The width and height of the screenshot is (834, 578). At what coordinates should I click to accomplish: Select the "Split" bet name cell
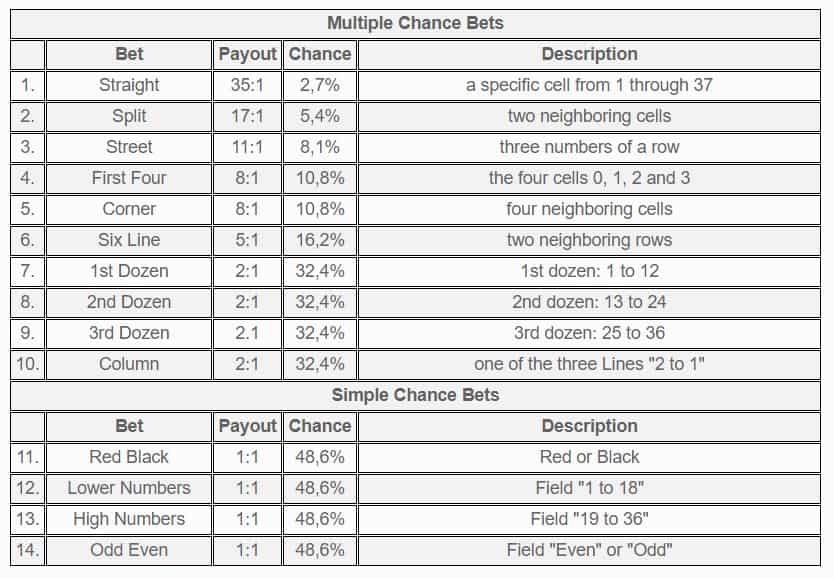(x=129, y=116)
